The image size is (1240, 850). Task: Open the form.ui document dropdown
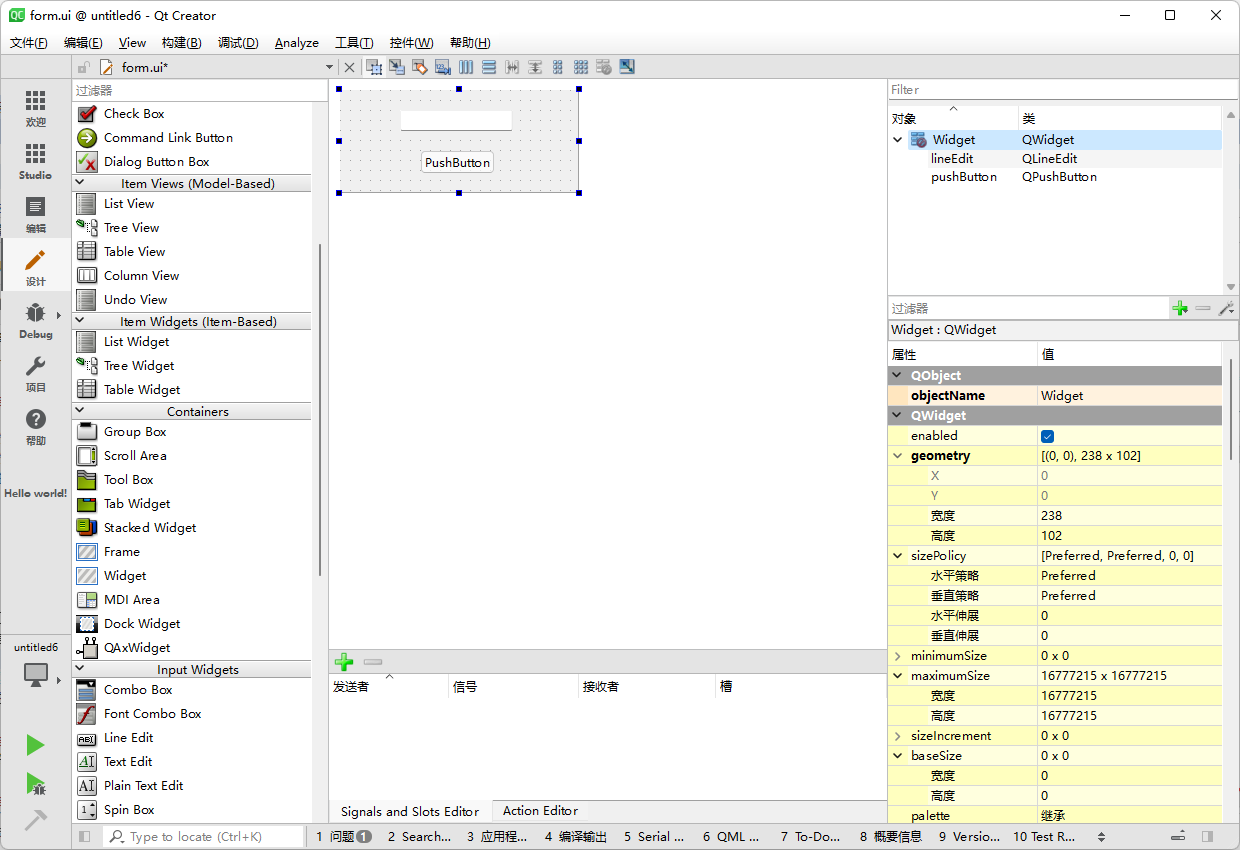(329, 67)
